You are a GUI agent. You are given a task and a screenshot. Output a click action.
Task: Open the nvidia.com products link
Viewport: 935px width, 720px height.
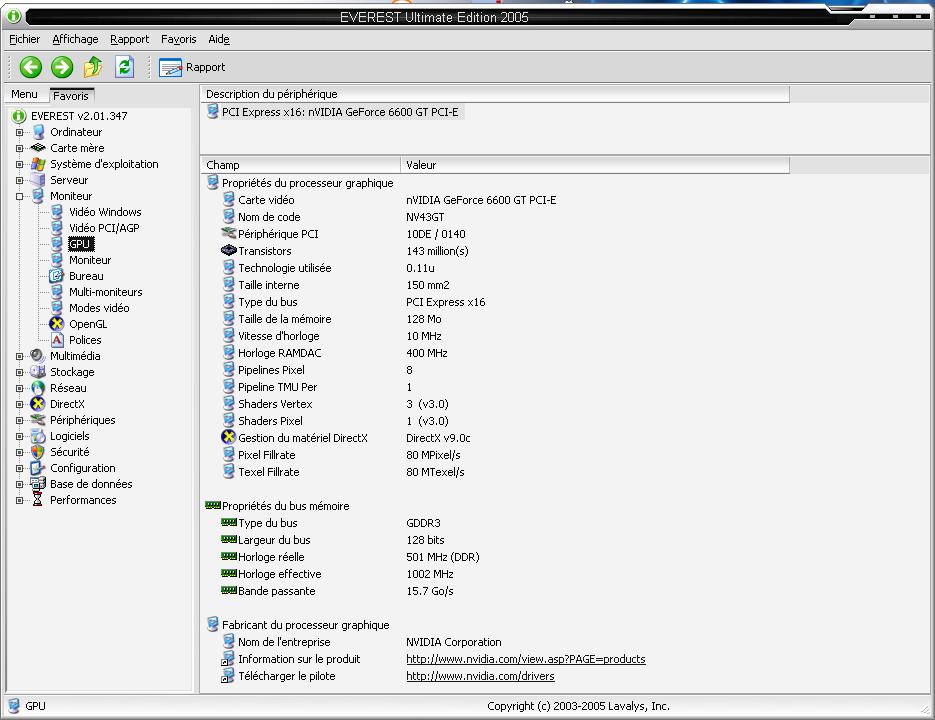525,659
